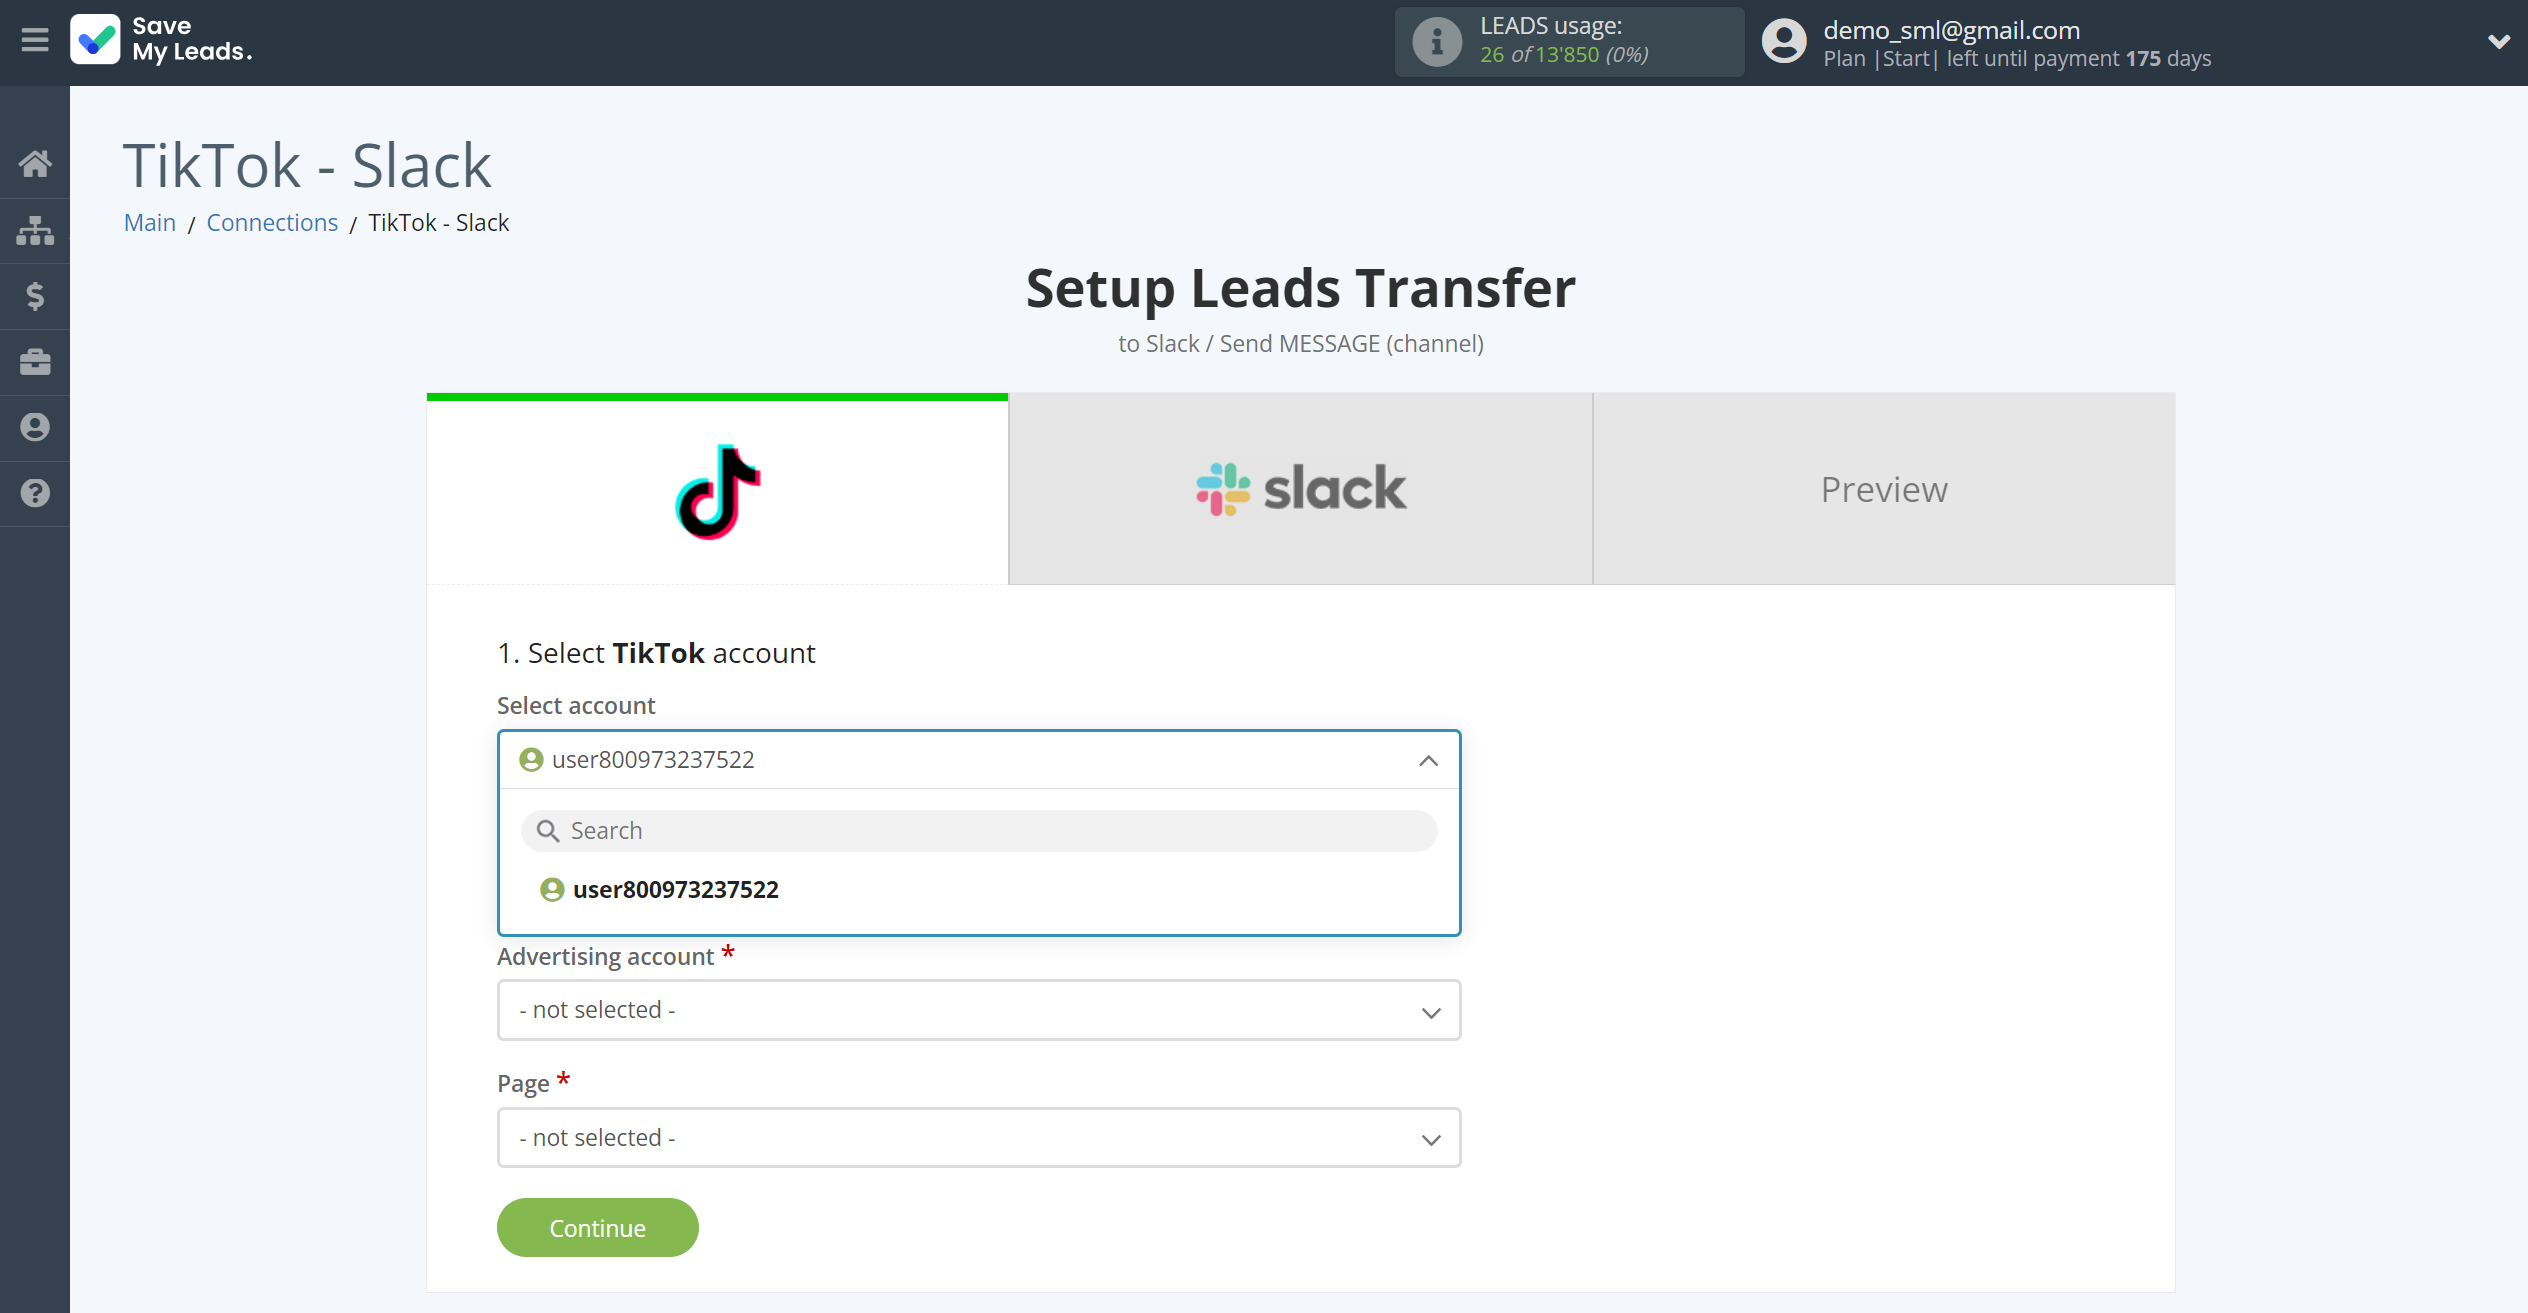Click the Main breadcrumb link

coord(150,222)
